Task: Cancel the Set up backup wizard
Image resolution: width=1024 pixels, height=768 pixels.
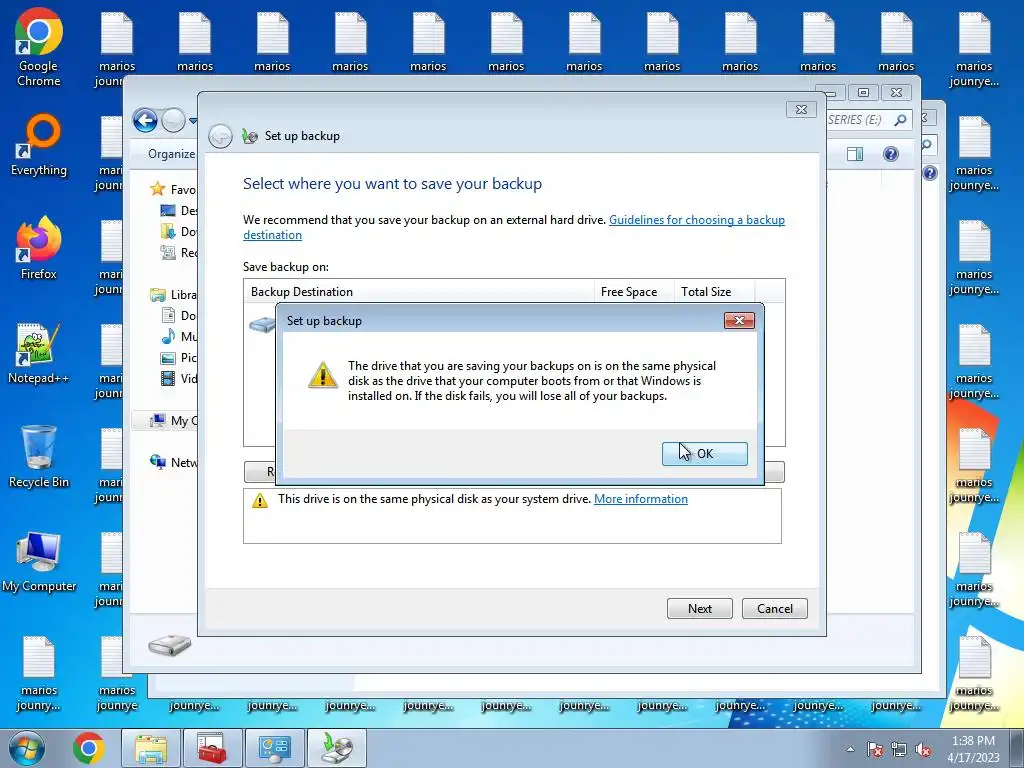Action: pyautogui.click(x=775, y=608)
